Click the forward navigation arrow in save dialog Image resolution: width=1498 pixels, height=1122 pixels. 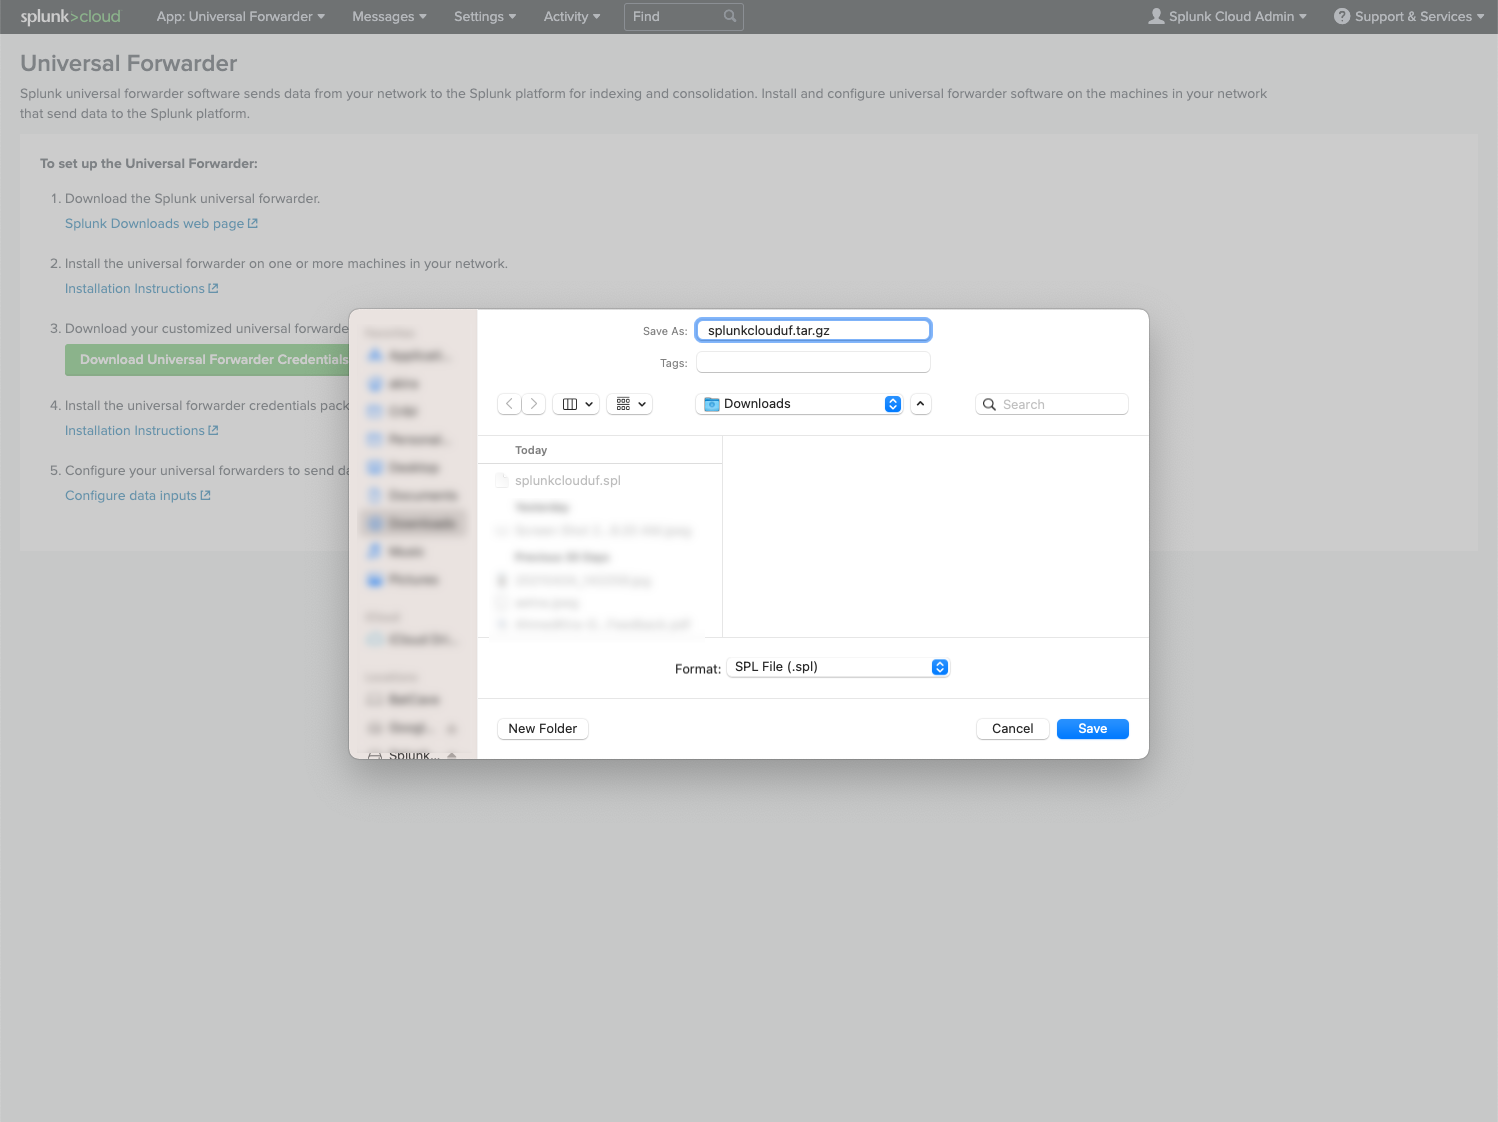point(533,403)
